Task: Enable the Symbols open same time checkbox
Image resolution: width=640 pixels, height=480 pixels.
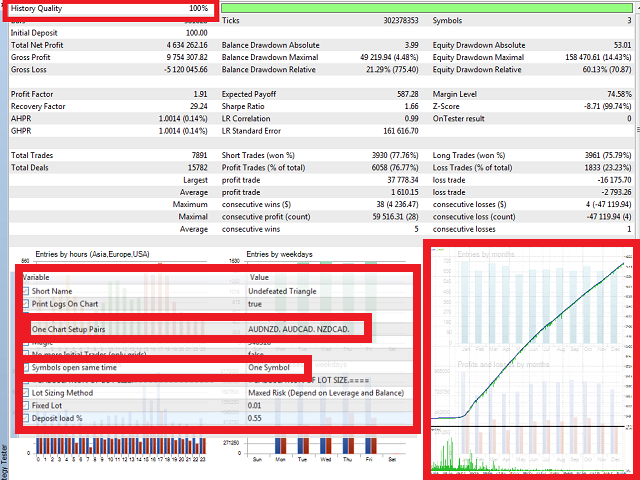Action: pos(25,368)
